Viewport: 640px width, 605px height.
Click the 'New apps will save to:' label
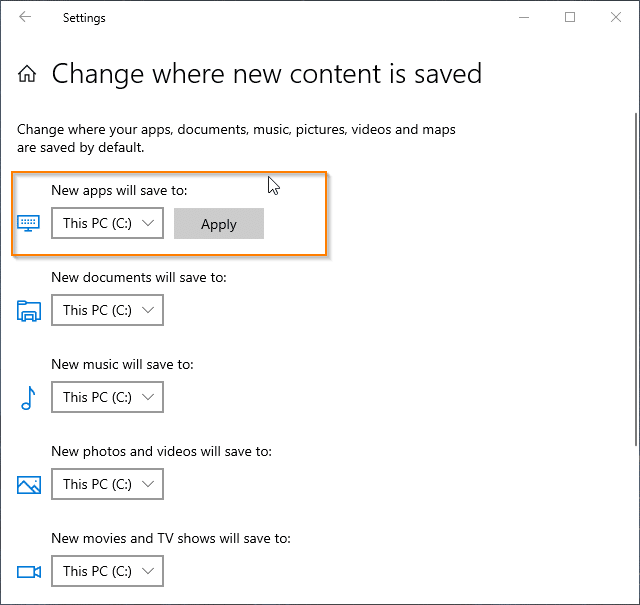click(x=119, y=190)
